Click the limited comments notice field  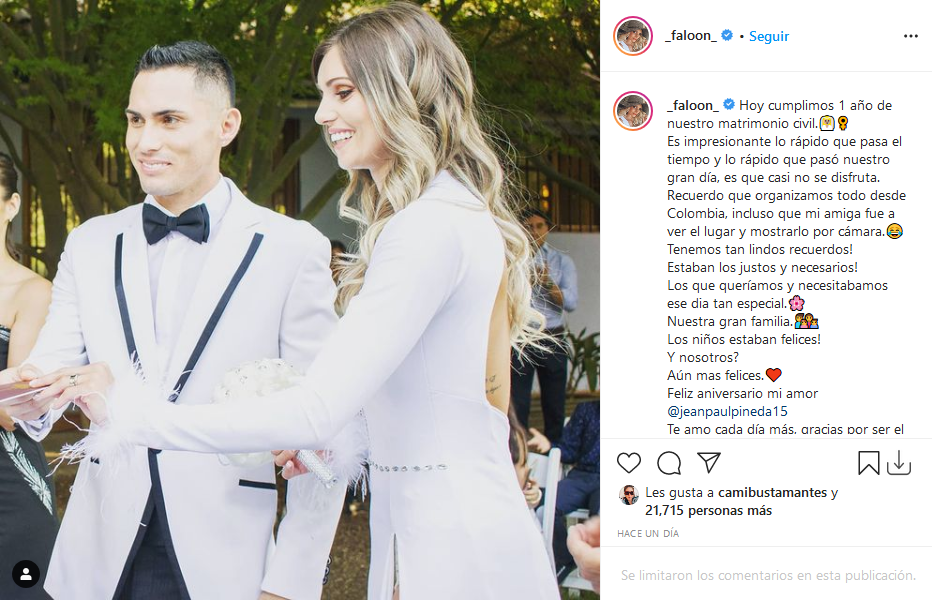(x=767, y=575)
